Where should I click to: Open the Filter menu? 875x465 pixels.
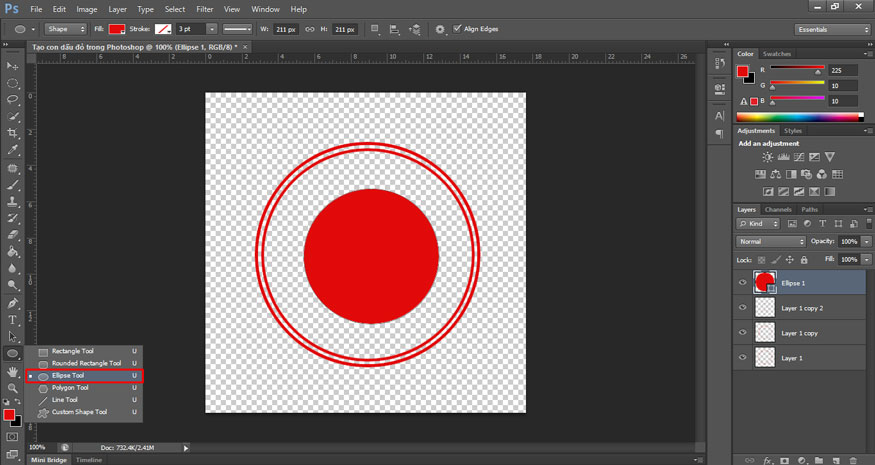click(x=205, y=9)
